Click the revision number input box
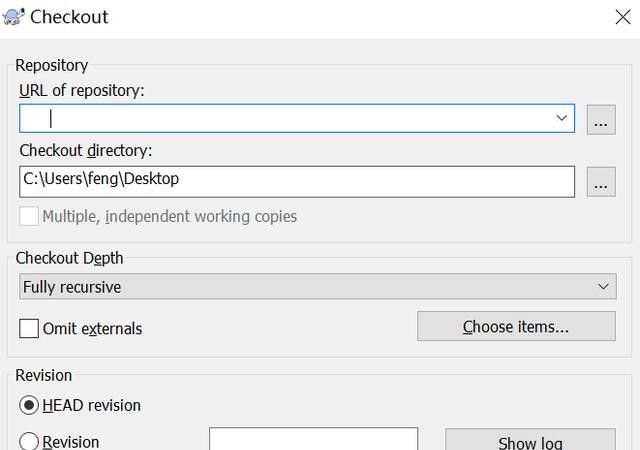 pos(313,441)
